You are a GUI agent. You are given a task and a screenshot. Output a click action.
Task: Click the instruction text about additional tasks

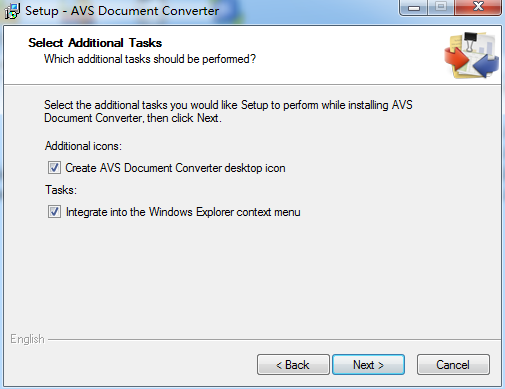pos(228,111)
